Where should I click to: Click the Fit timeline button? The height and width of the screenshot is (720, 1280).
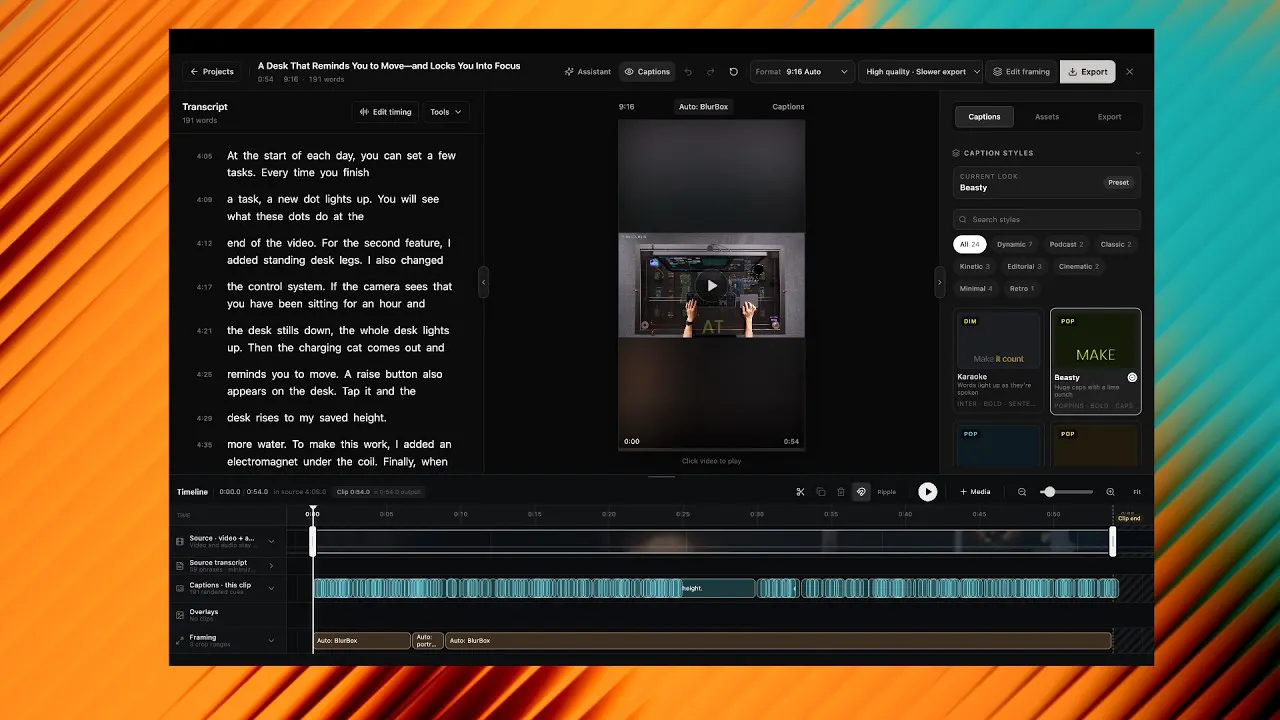pyautogui.click(x=1137, y=492)
